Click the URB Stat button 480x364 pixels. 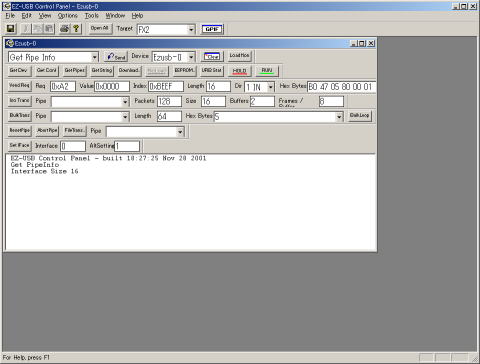click(212, 71)
